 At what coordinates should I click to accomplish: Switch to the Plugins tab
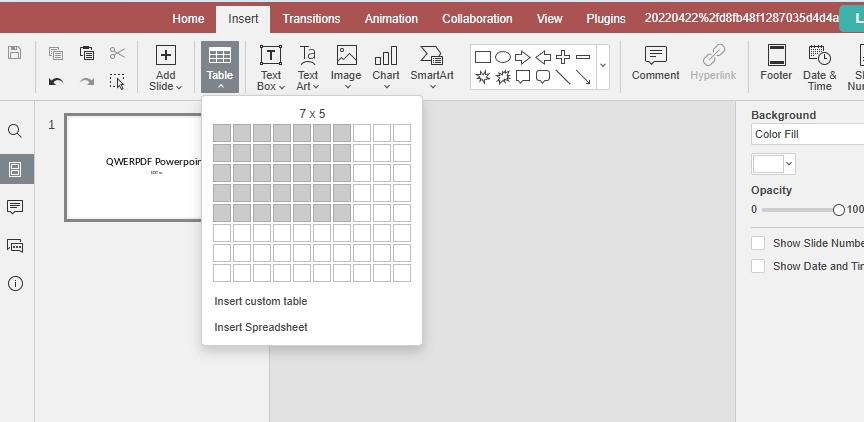pos(606,19)
